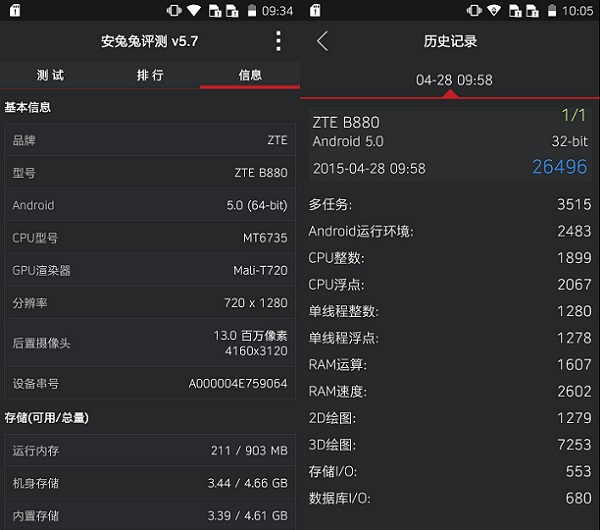Tap the 存储I/O score 553
Viewport: 600px width, 530px height.
(x=579, y=471)
